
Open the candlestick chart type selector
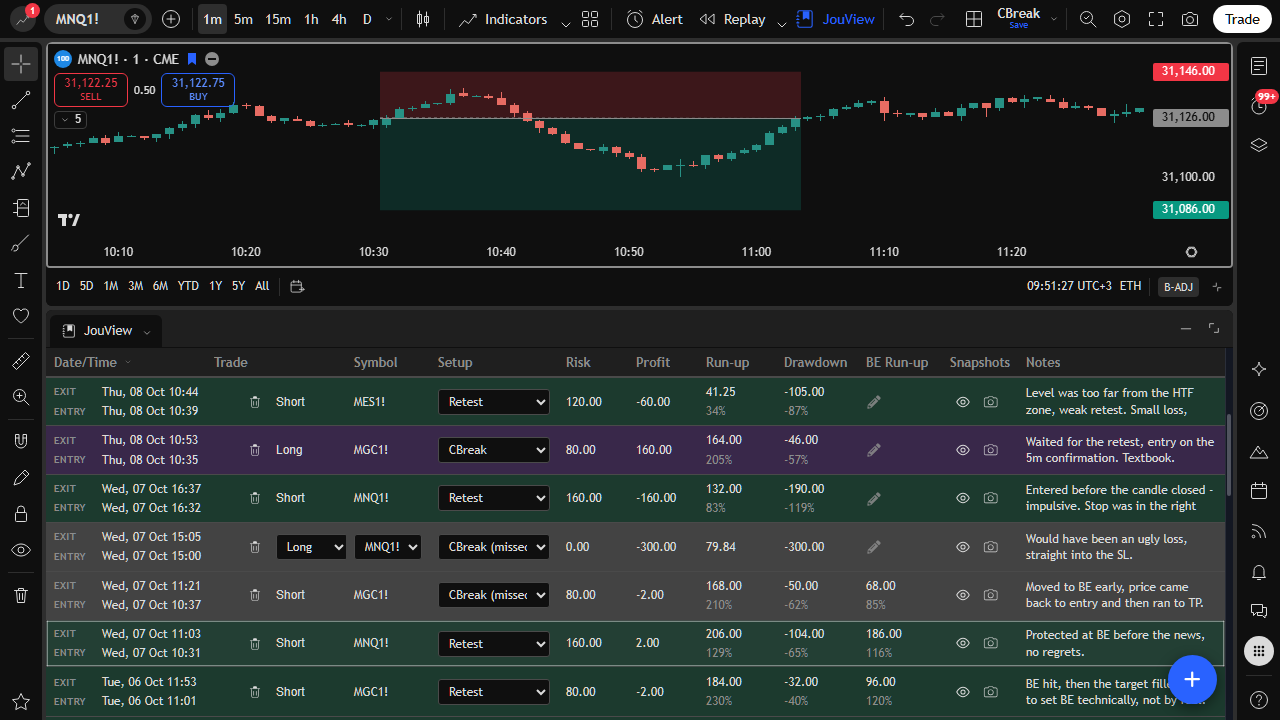click(x=423, y=19)
